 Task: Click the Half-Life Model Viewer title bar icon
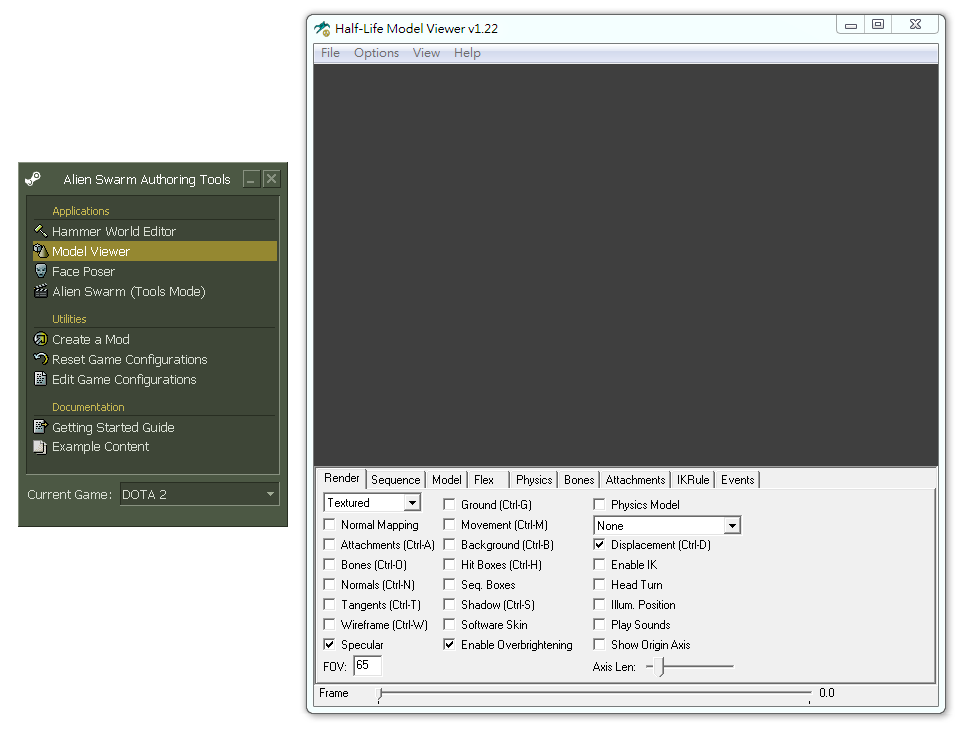coord(323,28)
